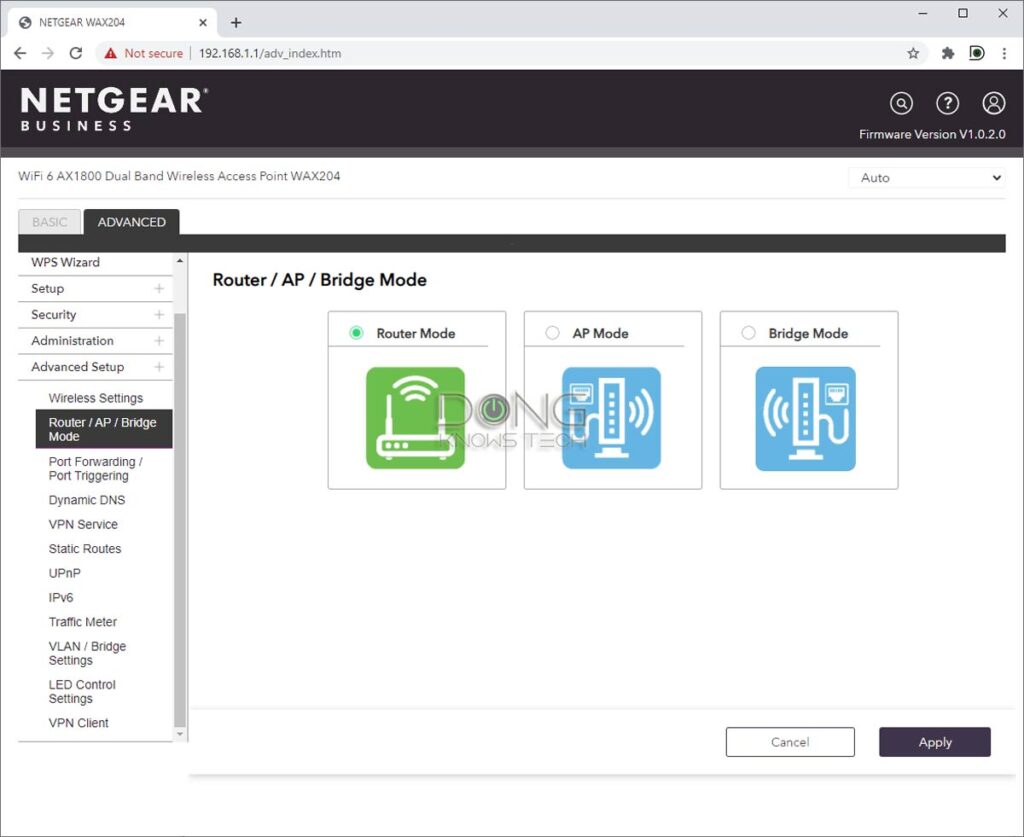Screen dimensions: 1024x837
Task: Open the help question mark icon
Action: pos(948,103)
